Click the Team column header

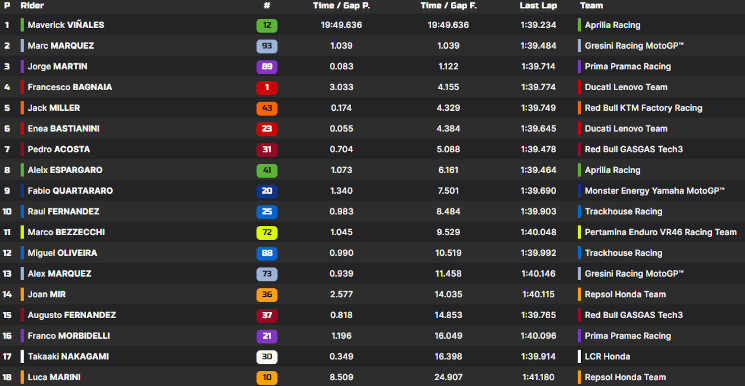591,6
